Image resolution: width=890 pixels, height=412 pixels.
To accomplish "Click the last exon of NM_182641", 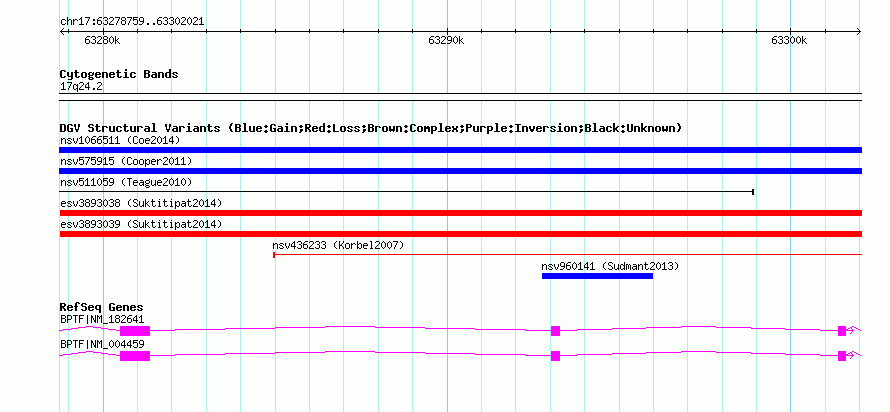I will point(842,331).
